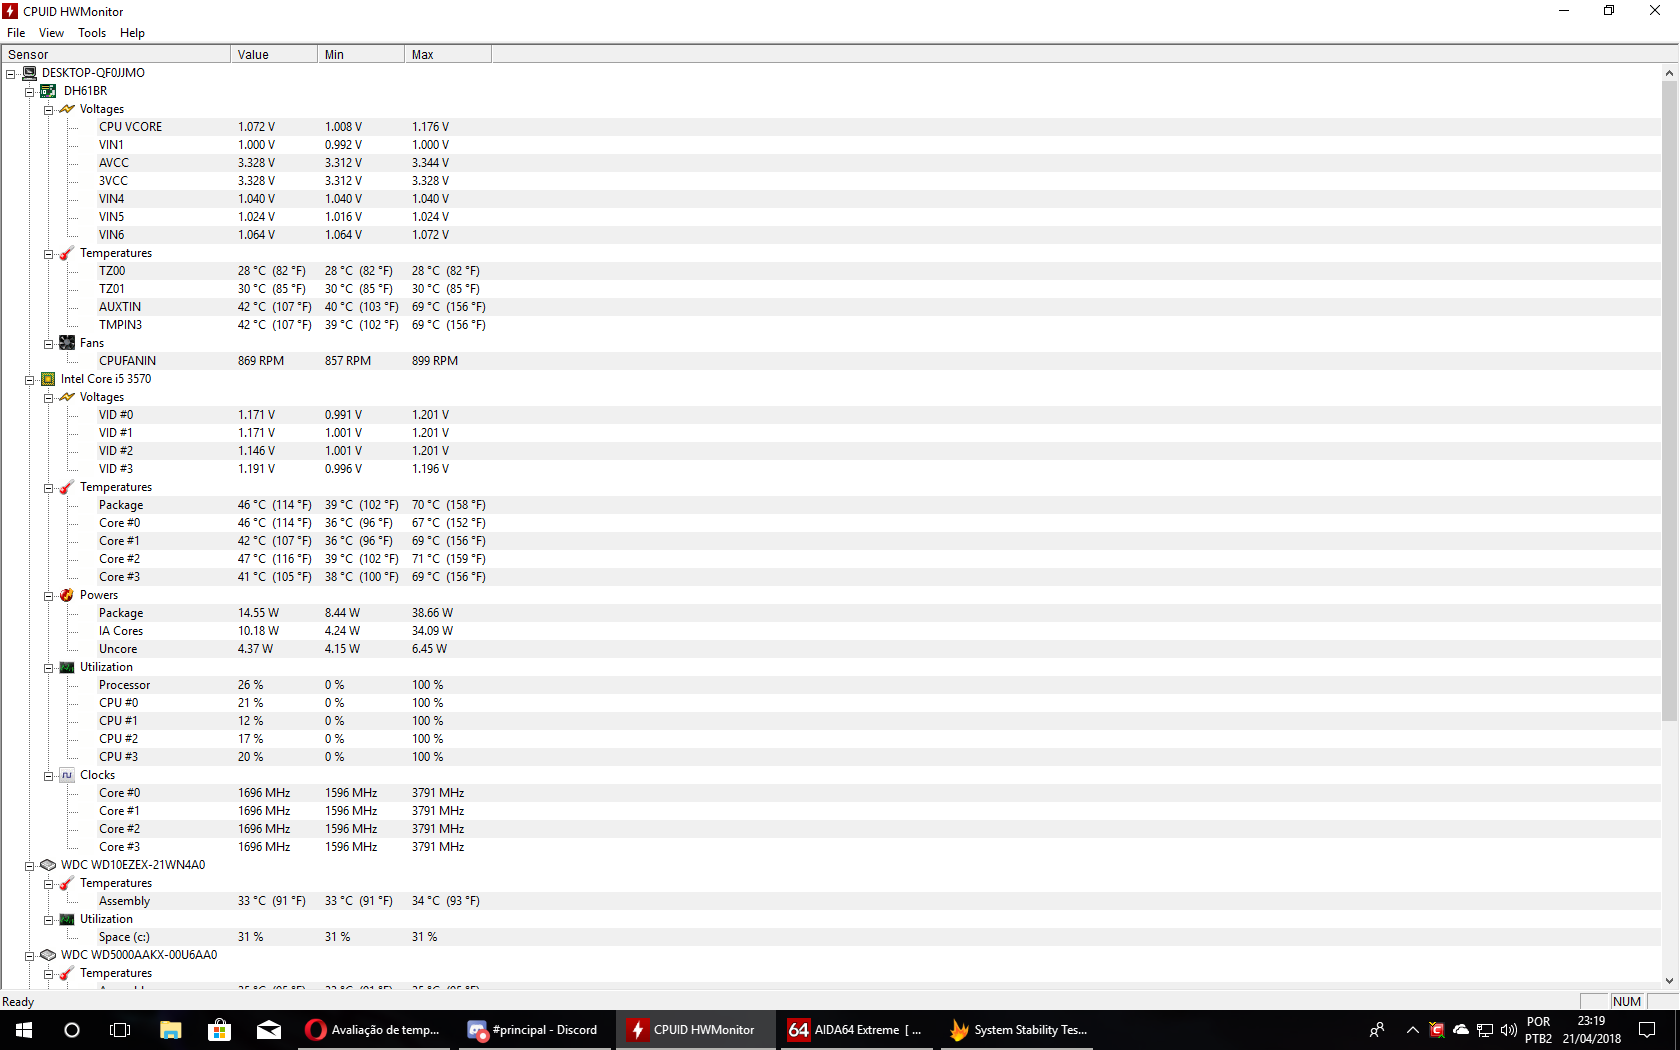This screenshot has width=1680, height=1050.
Task: Collapse the DH61BR motherboard node
Action: coord(30,91)
